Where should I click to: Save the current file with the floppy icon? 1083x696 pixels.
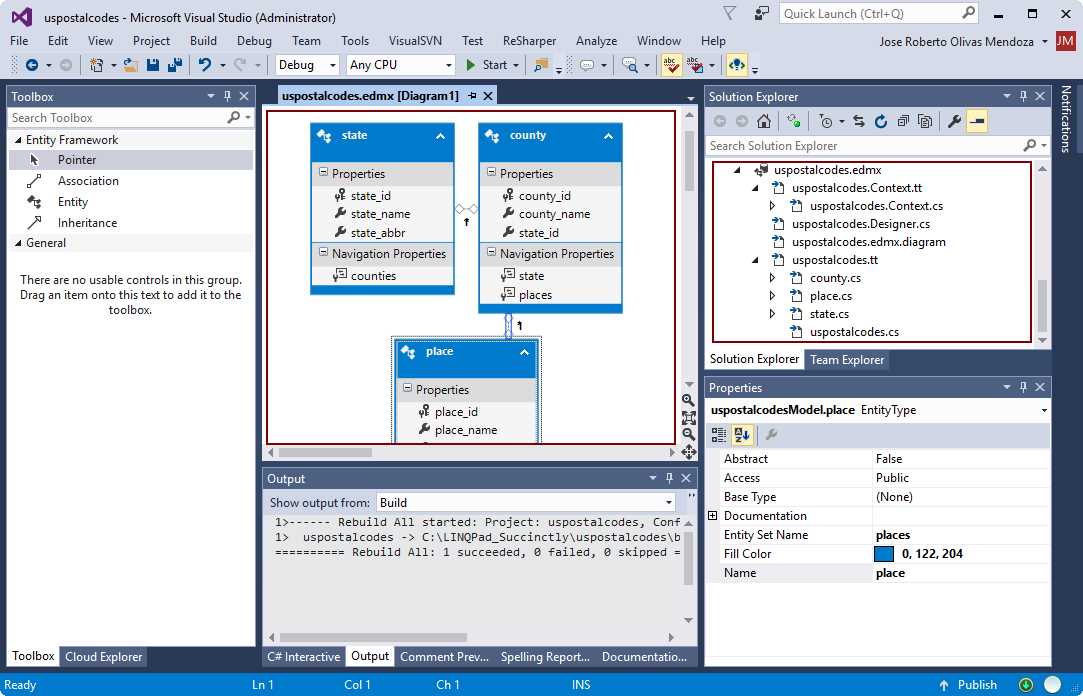pyautogui.click(x=153, y=65)
